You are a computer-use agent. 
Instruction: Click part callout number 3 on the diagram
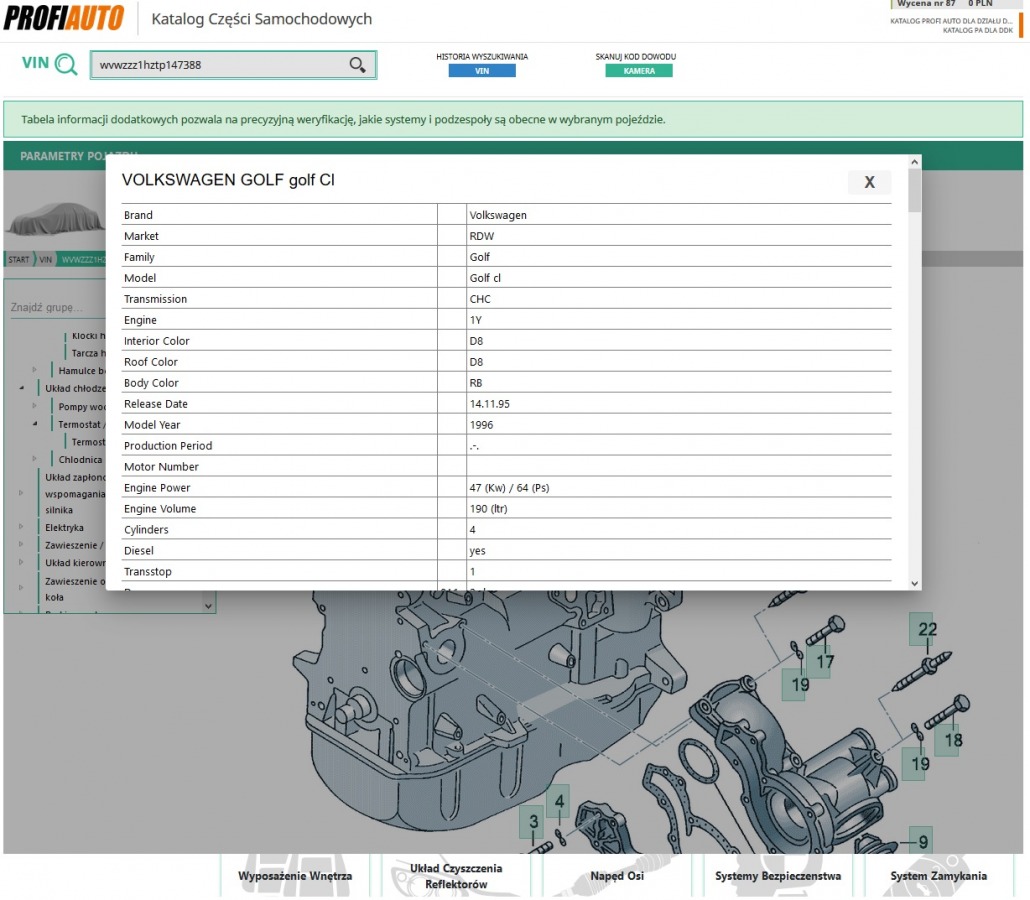tap(533, 821)
